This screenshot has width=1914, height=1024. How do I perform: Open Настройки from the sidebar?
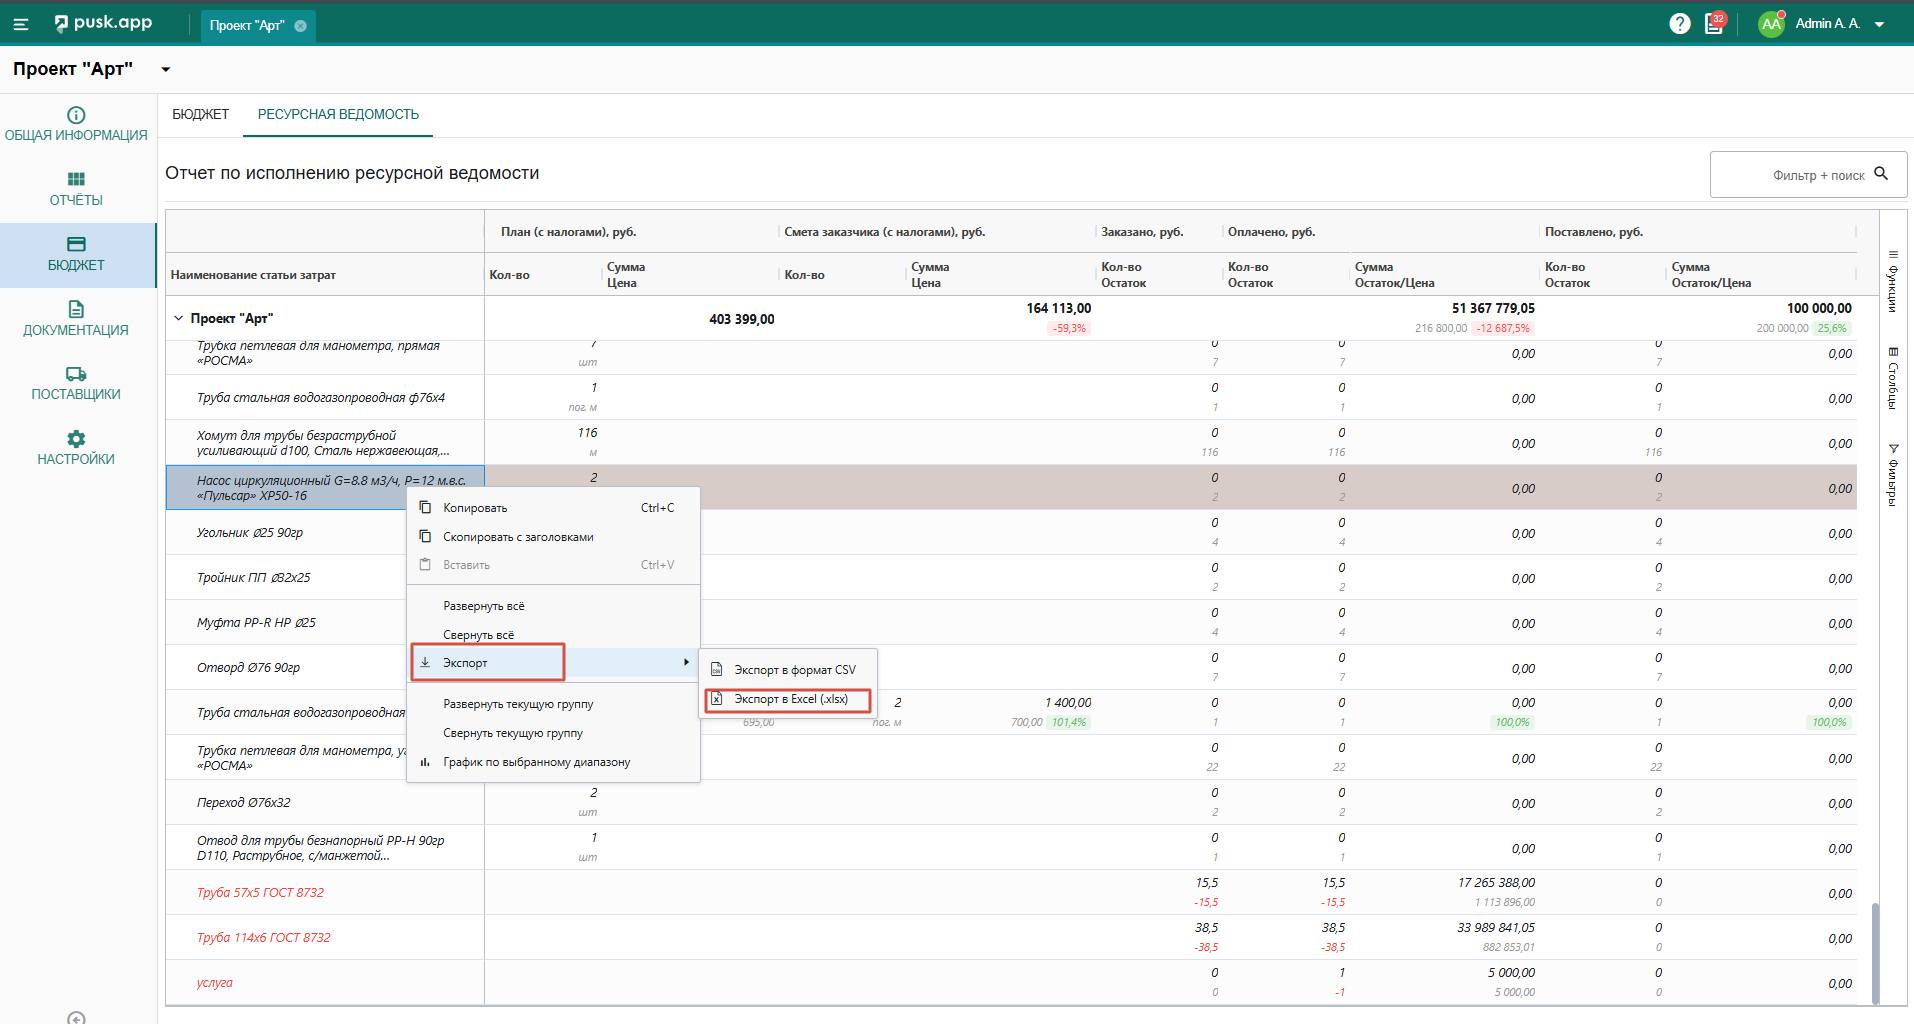[x=76, y=448]
